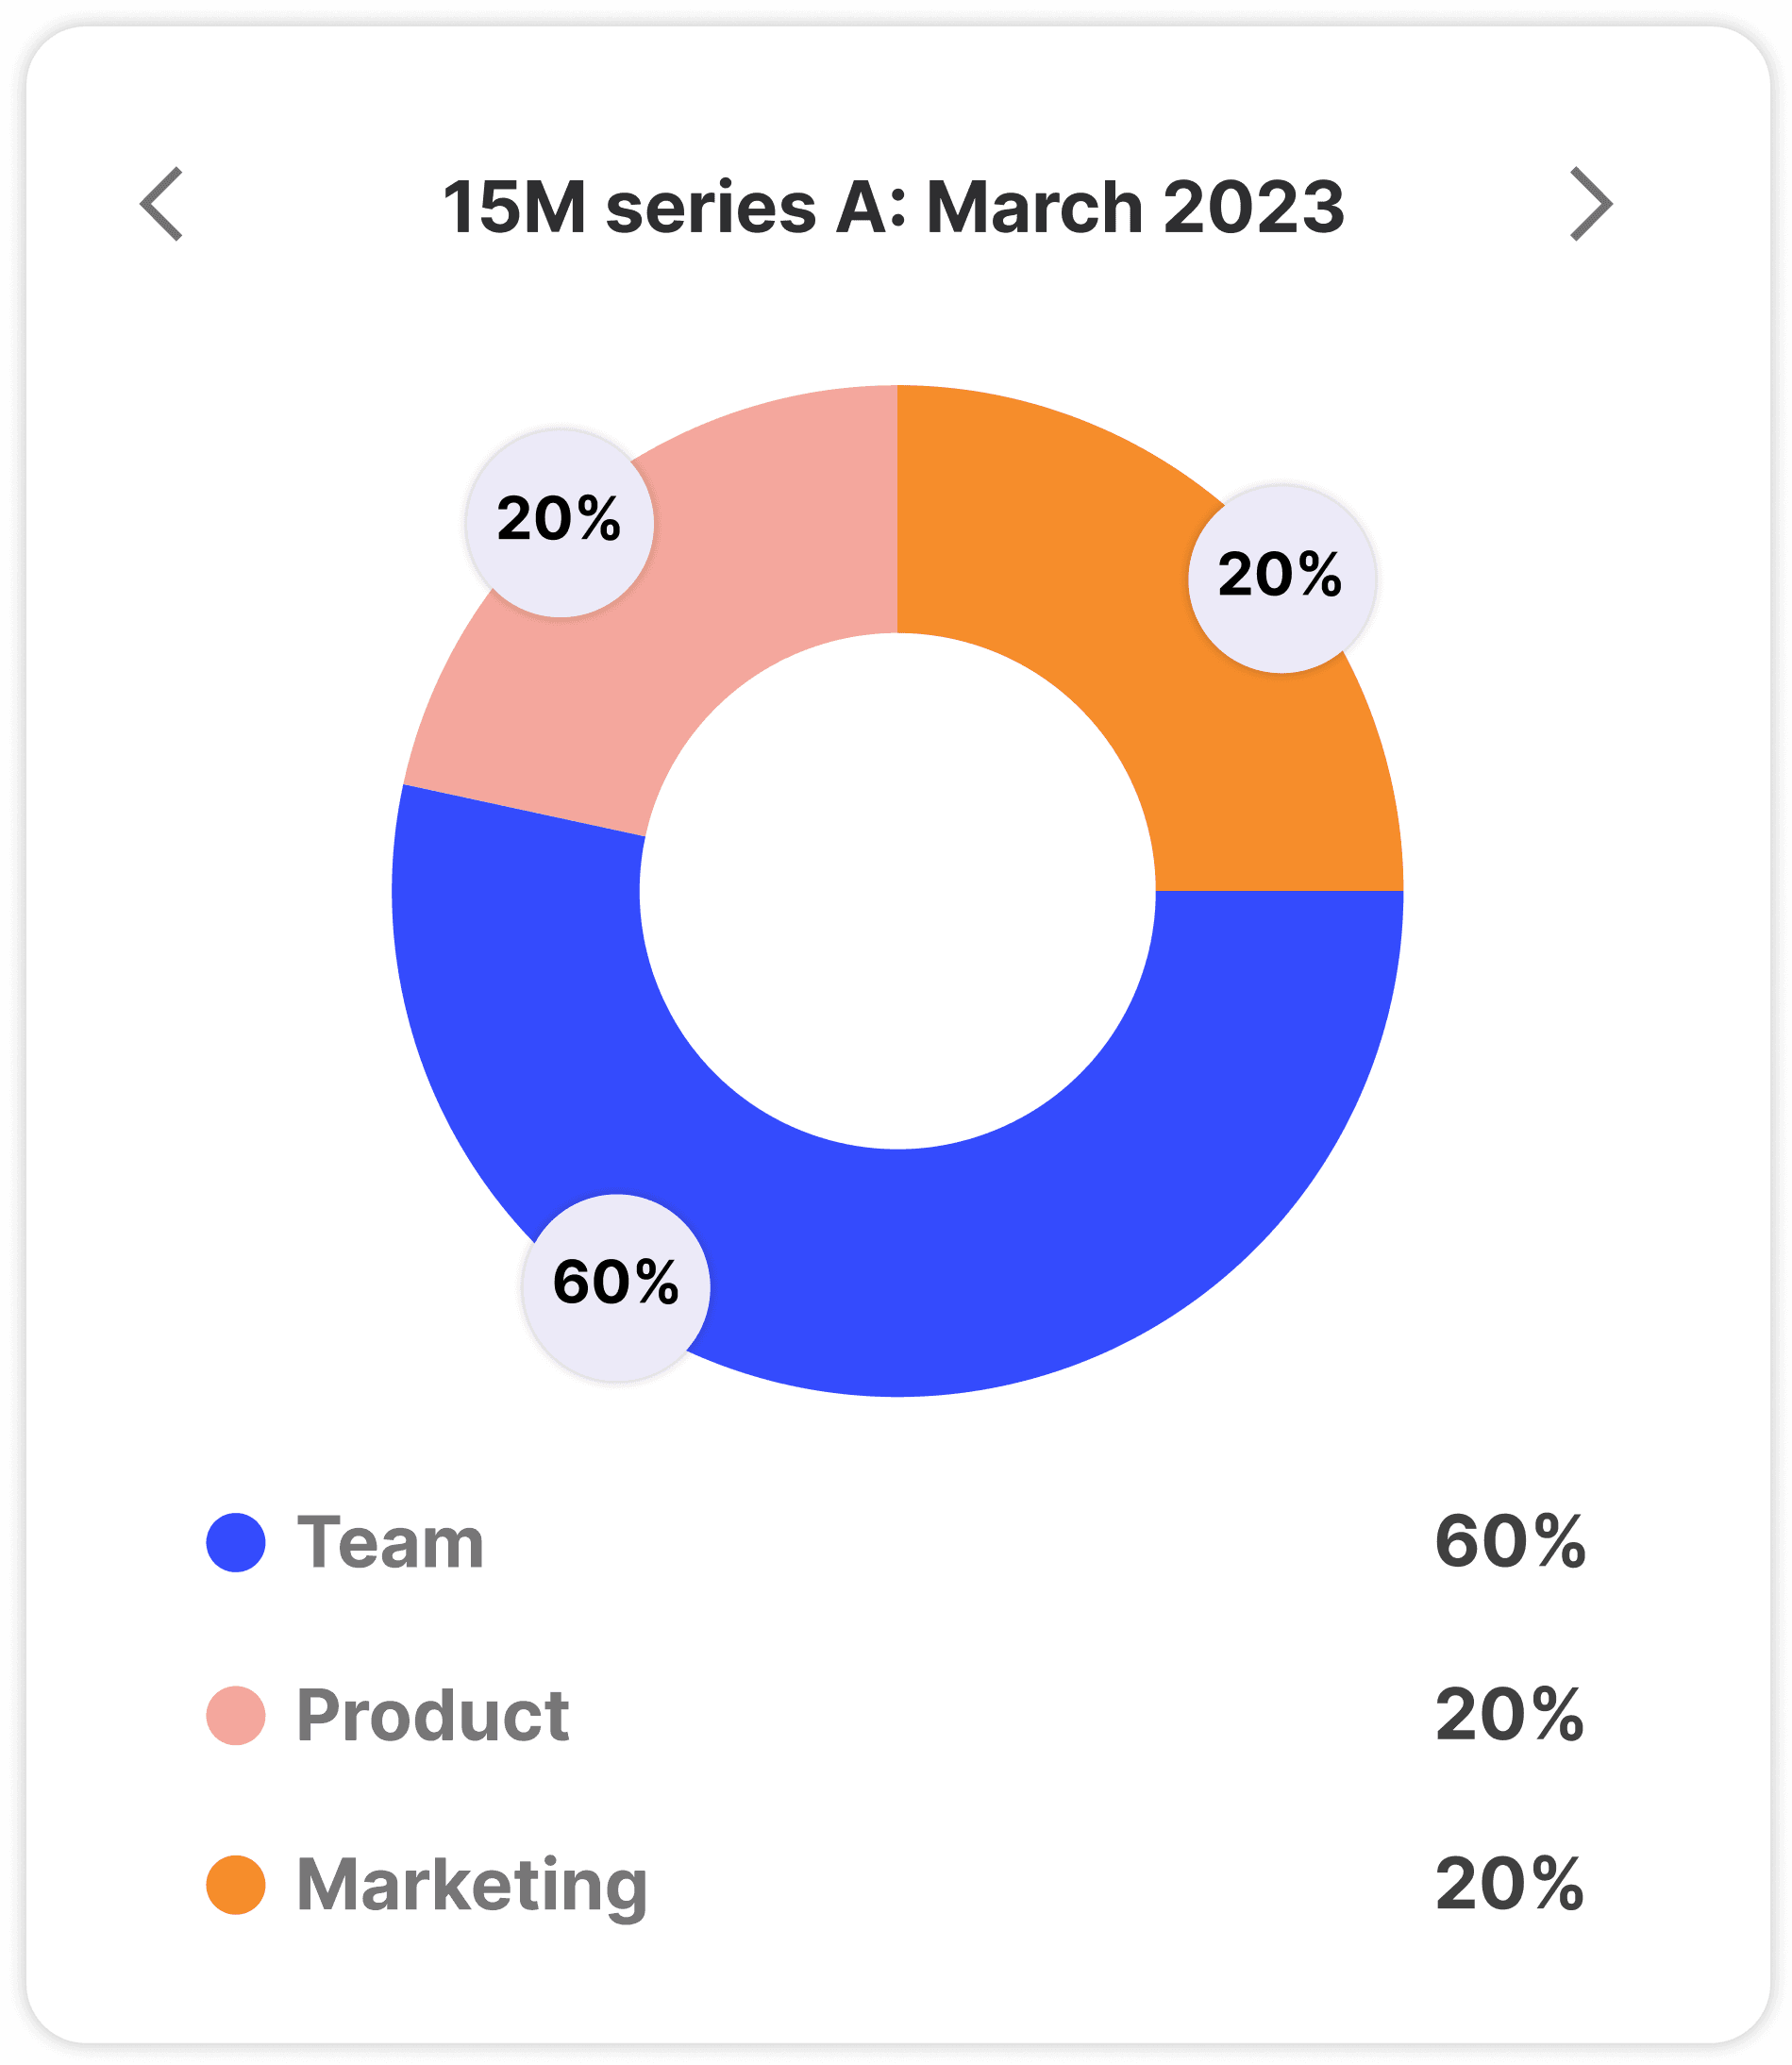
Task: Click the '15M series A: March 2023' title
Action: click(894, 207)
